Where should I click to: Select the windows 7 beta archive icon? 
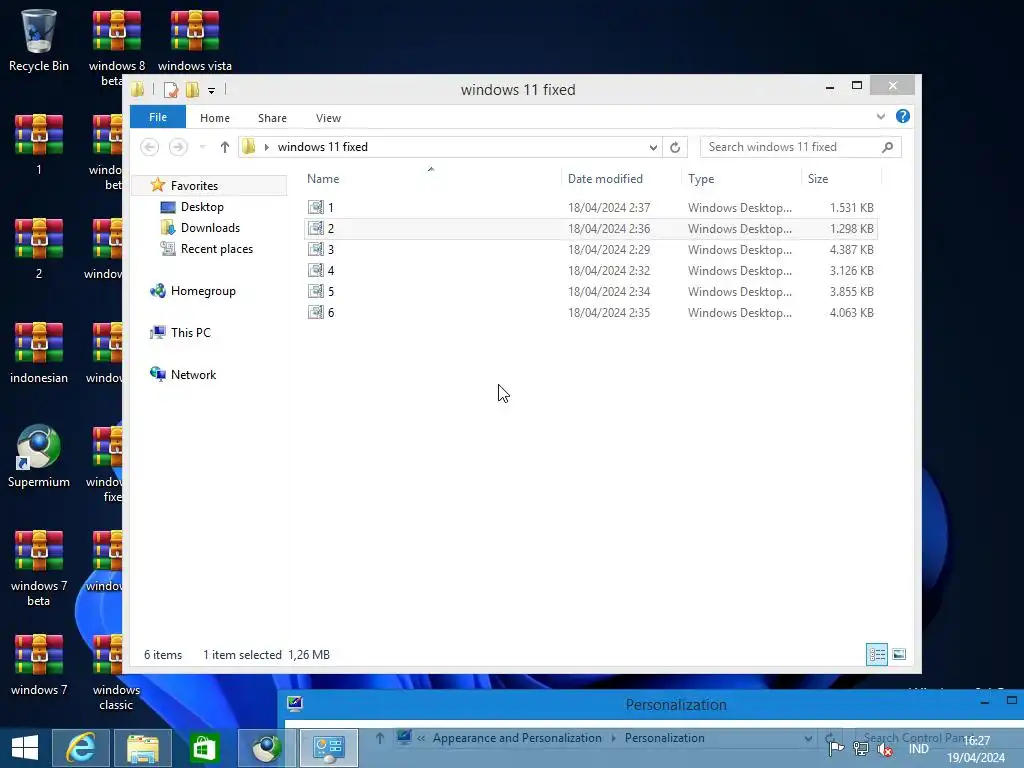tap(39, 567)
